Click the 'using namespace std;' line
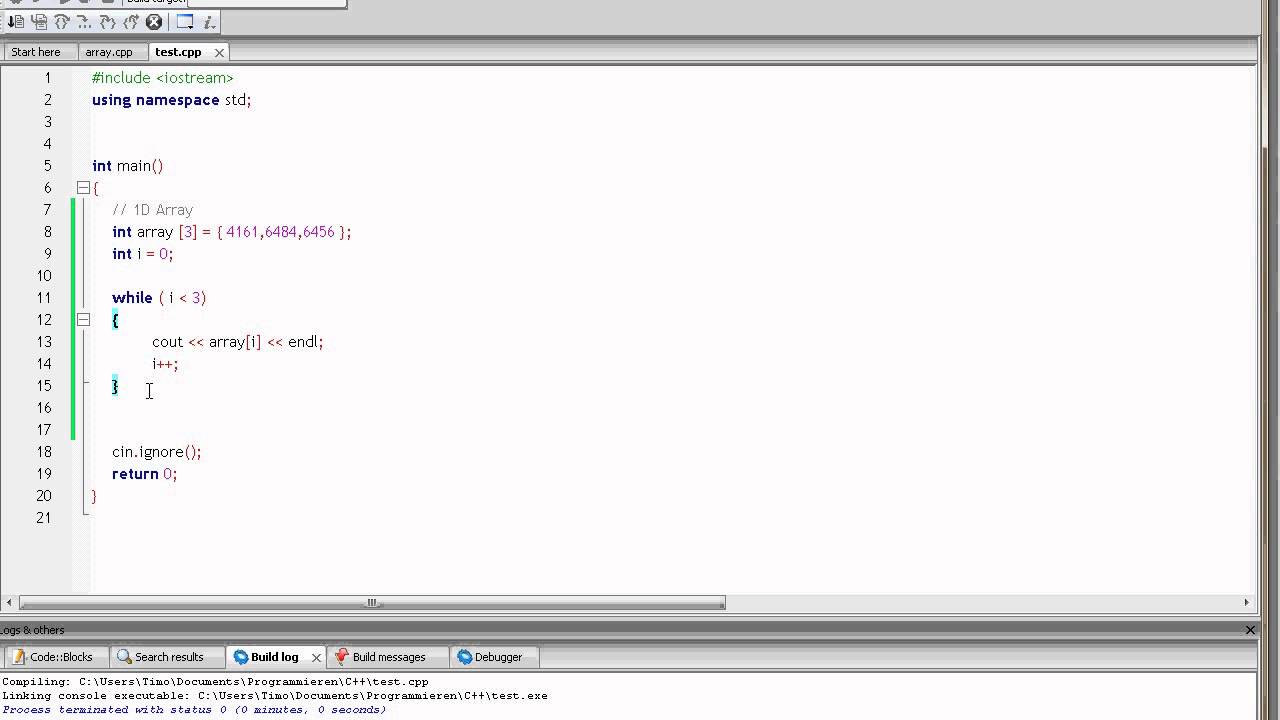The width and height of the screenshot is (1280, 720). 171,100
